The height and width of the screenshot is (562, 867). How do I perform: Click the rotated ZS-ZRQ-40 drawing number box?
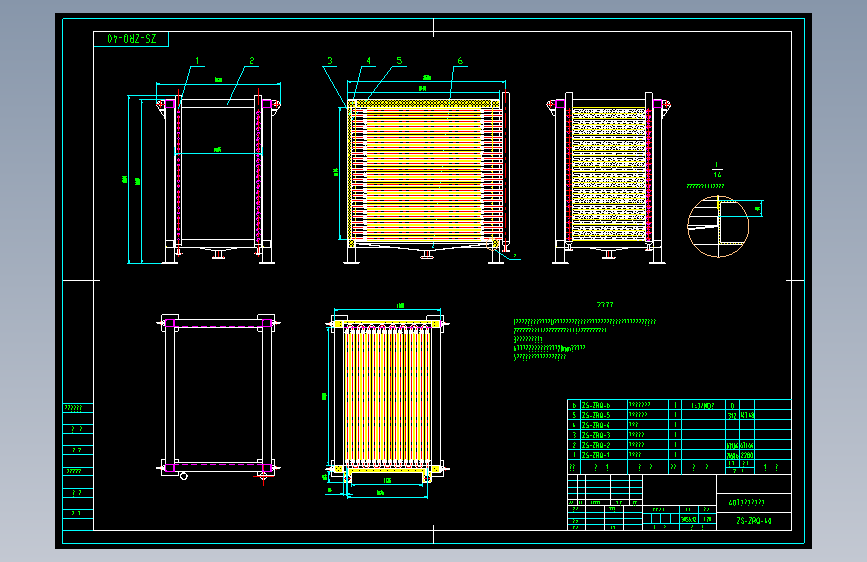coord(131,39)
